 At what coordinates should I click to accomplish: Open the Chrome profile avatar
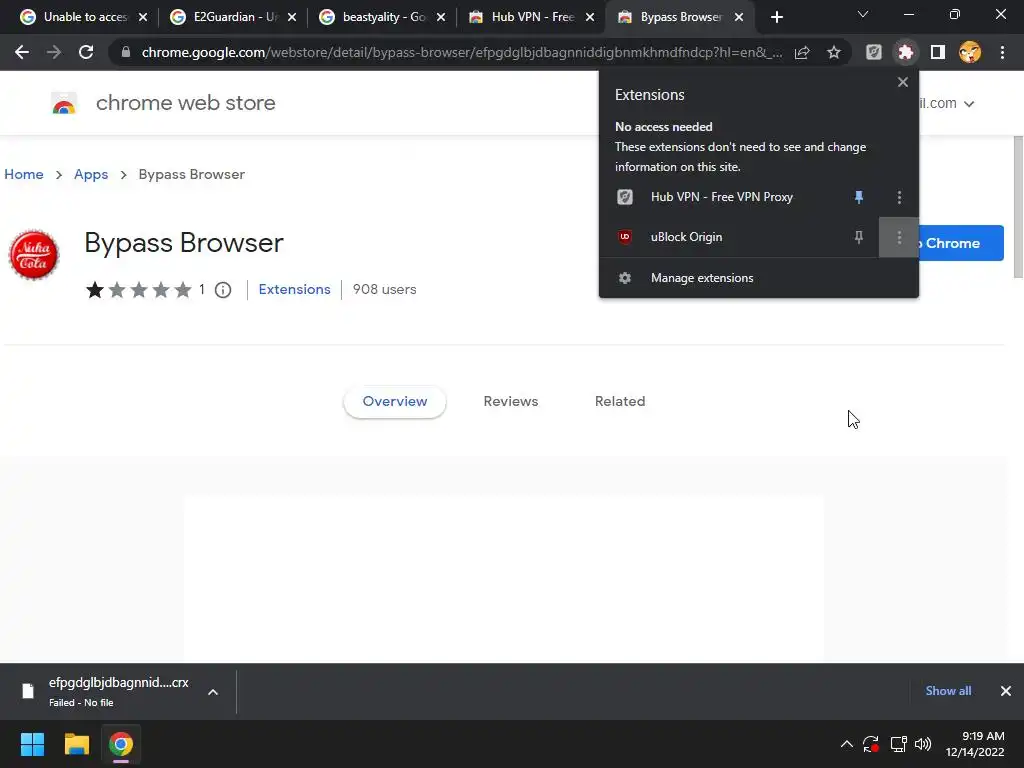pyautogui.click(x=970, y=52)
